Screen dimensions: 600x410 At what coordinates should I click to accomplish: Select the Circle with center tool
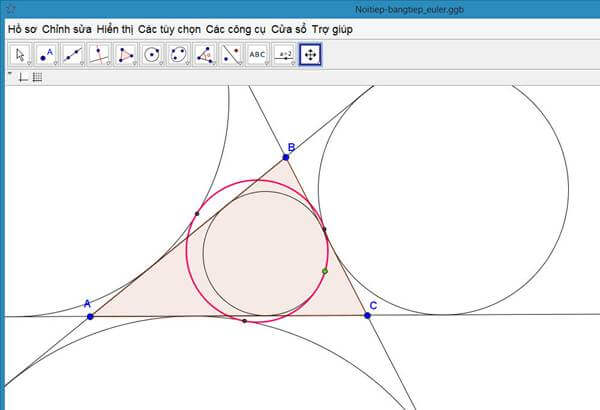(x=152, y=55)
